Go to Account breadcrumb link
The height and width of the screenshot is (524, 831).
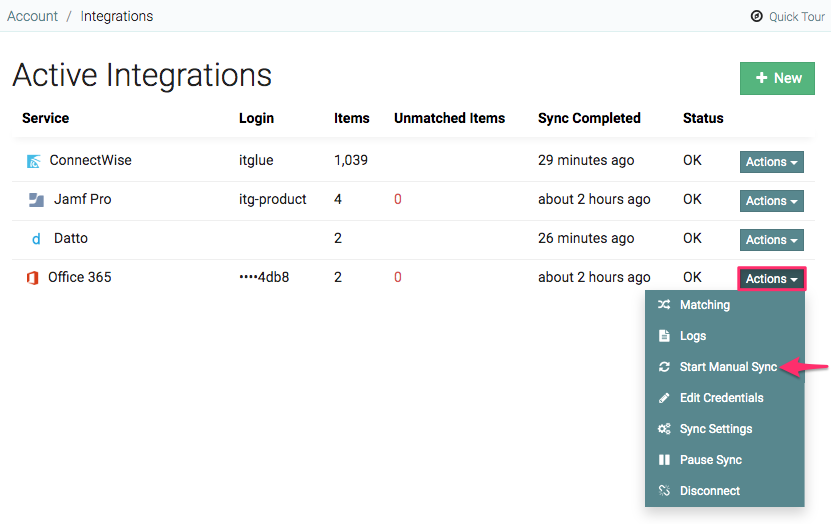[32, 16]
